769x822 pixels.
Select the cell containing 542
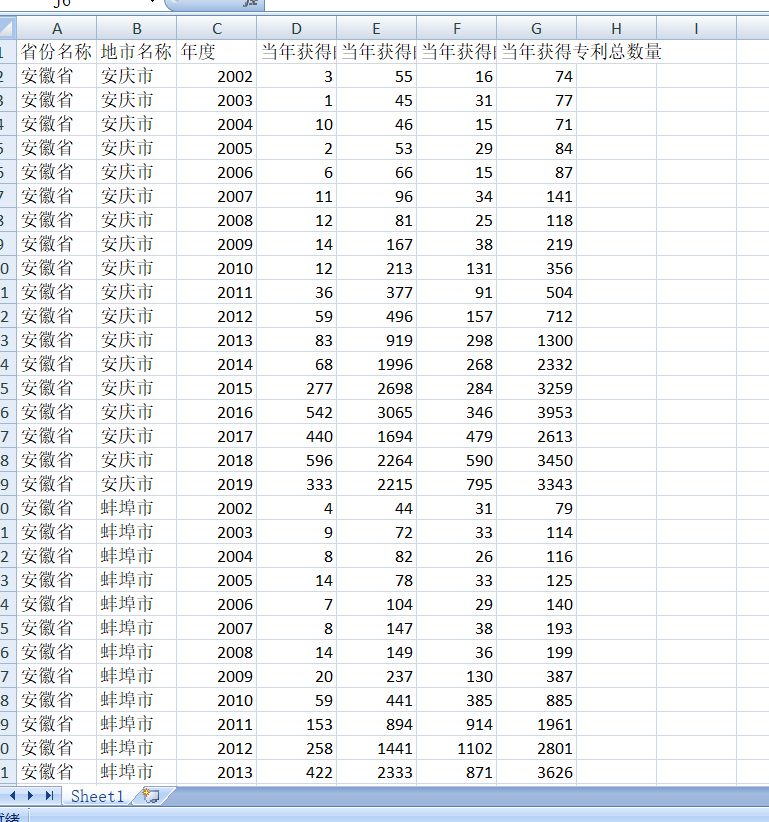(x=297, y=413)
